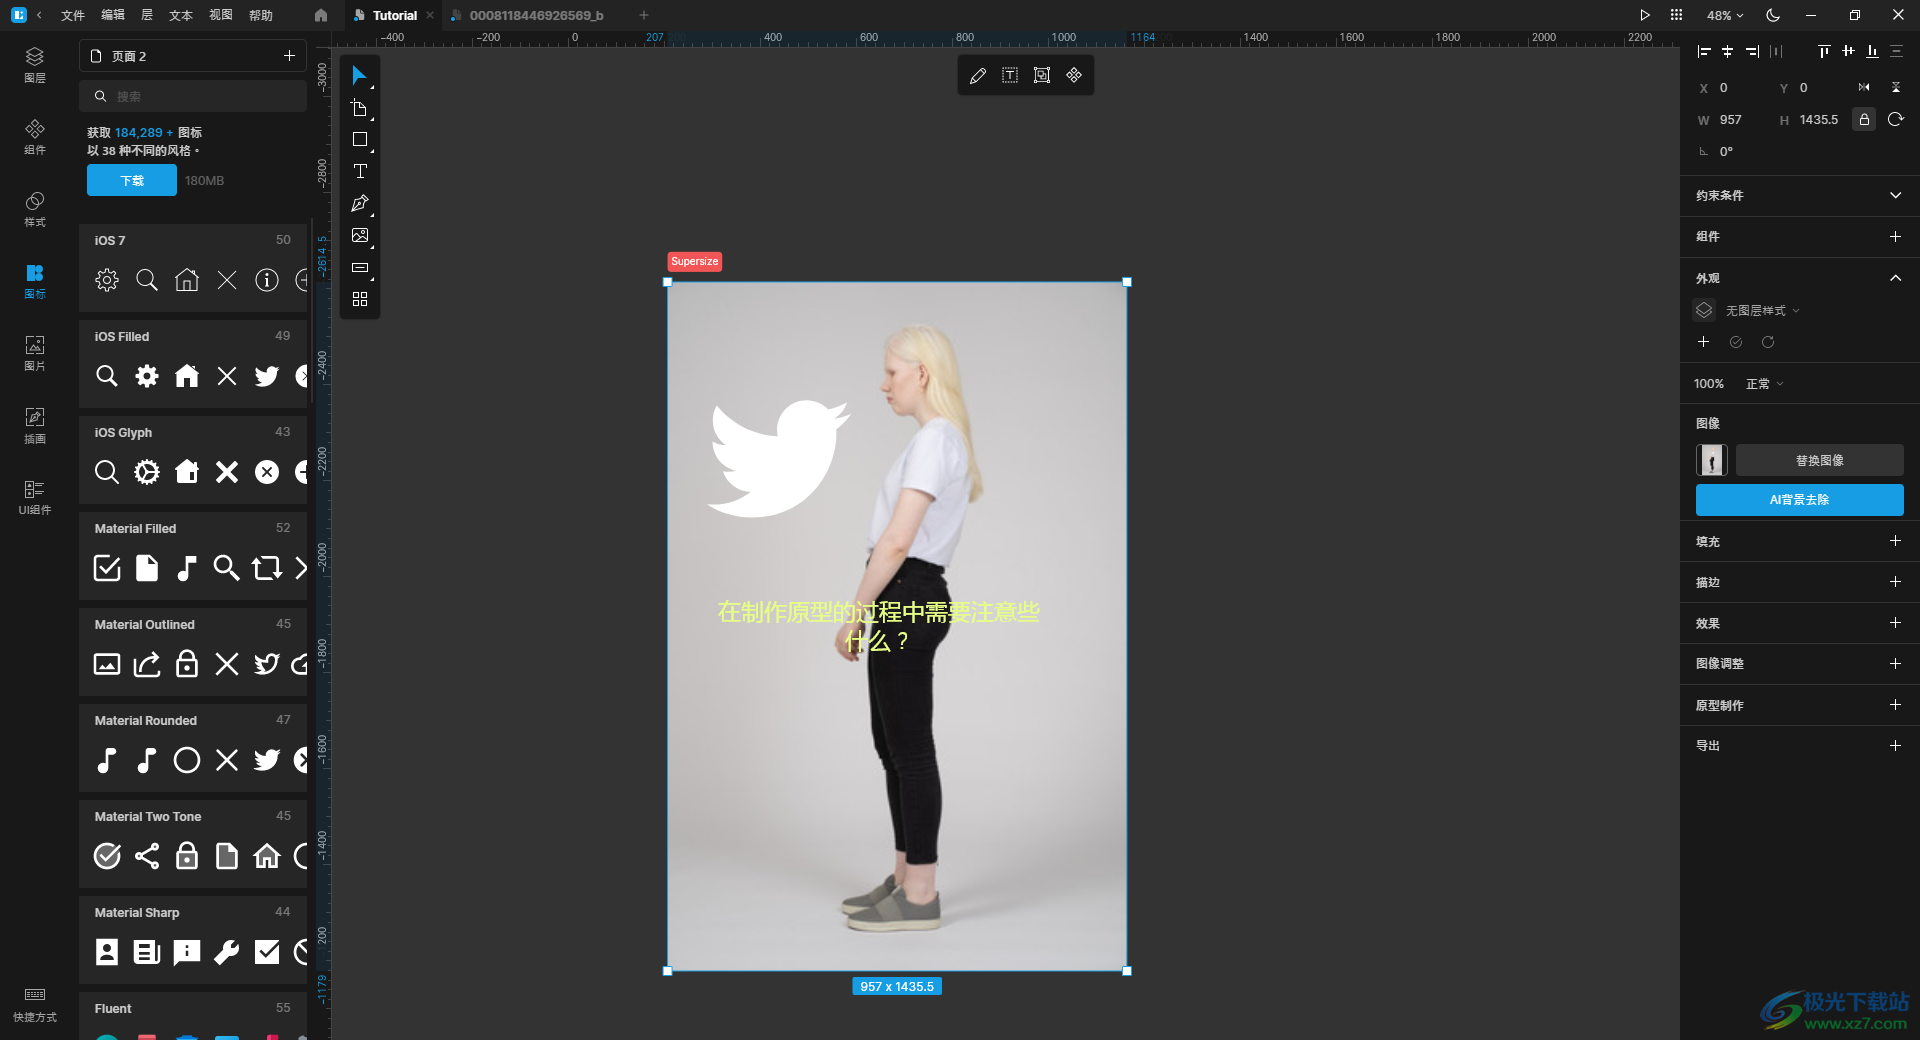Collapse the 外观 appearance section
1920x1040 pixels.
pyautogui.click(x=1895, y=278)
